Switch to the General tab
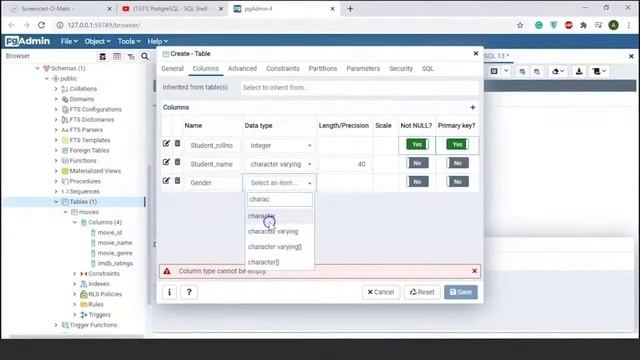This screenshot has height=360, width=640. [x=172, y=69]
